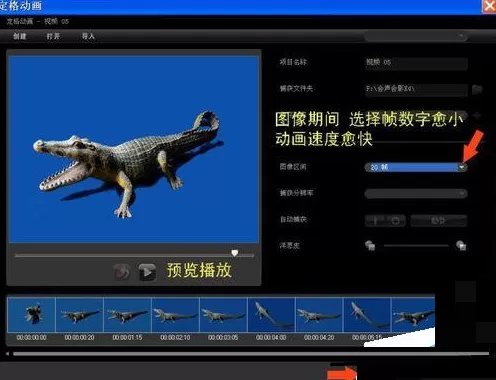Click the '定格动画 - 视频 05' subtitle text
Screen dimensions: 496x380
(x=38, y=21)
